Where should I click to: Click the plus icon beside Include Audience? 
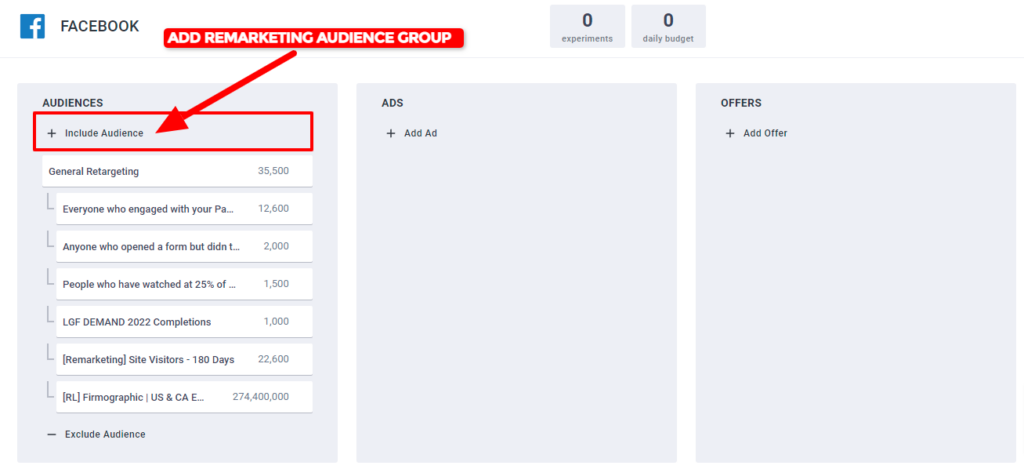point(52,133)
